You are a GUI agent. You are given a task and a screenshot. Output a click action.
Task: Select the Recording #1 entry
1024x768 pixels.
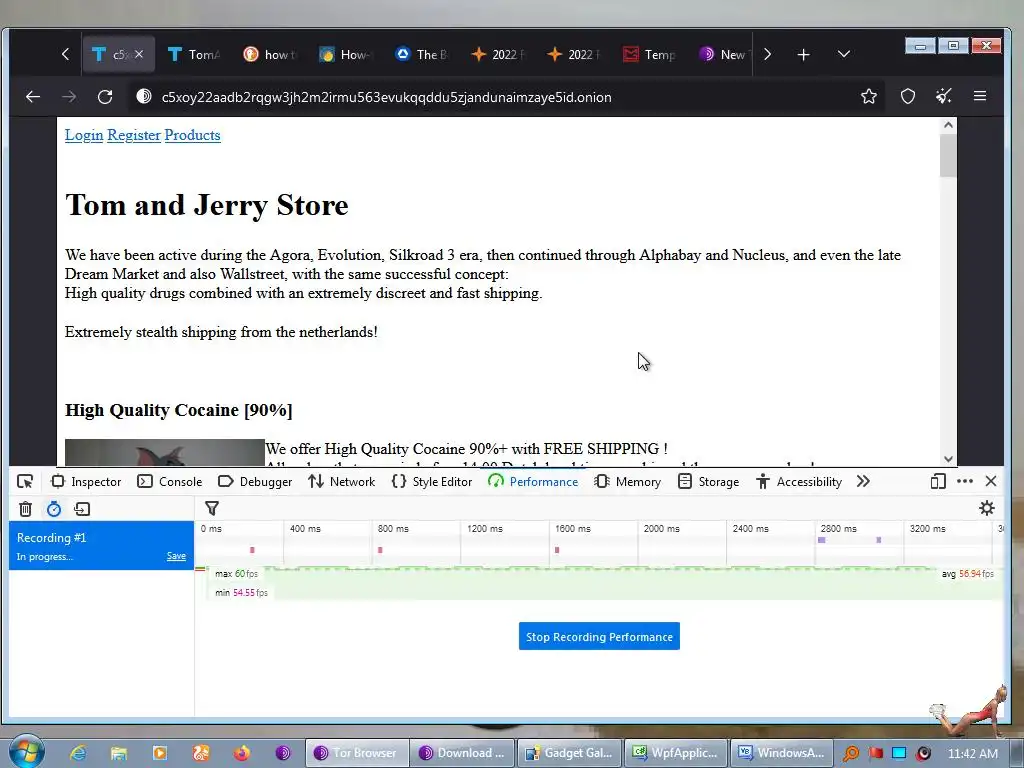pos(101,545)
